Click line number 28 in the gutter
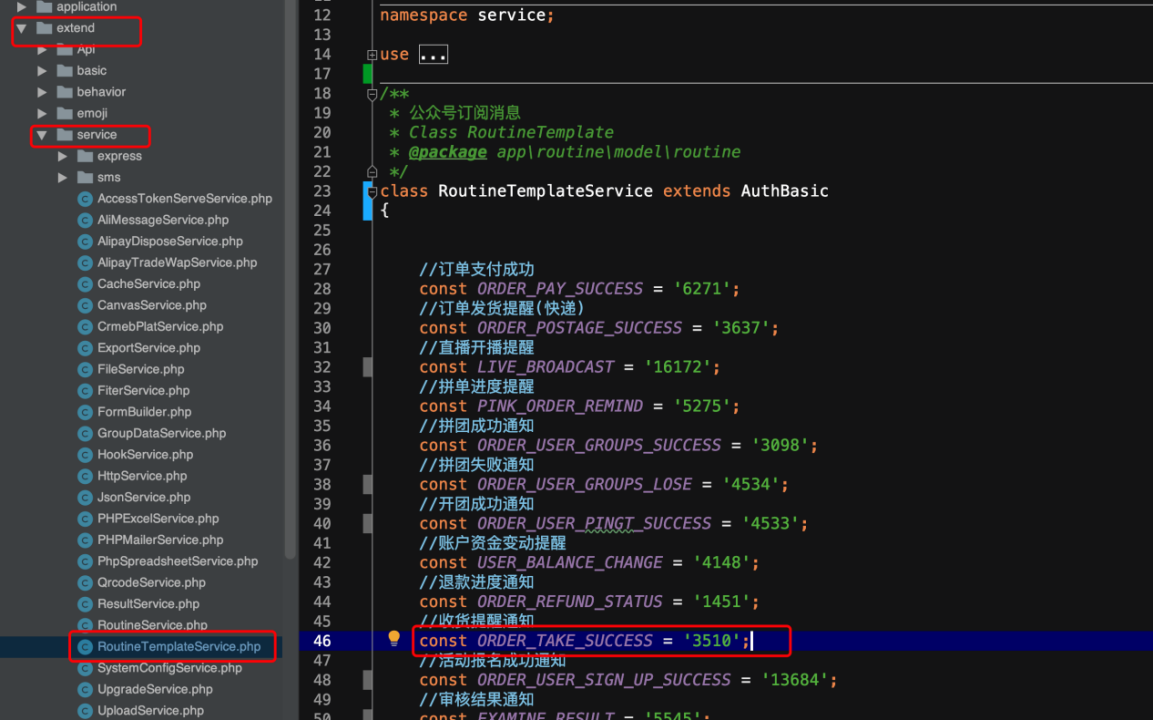1153x720 pixels. (x=322, y=289)
